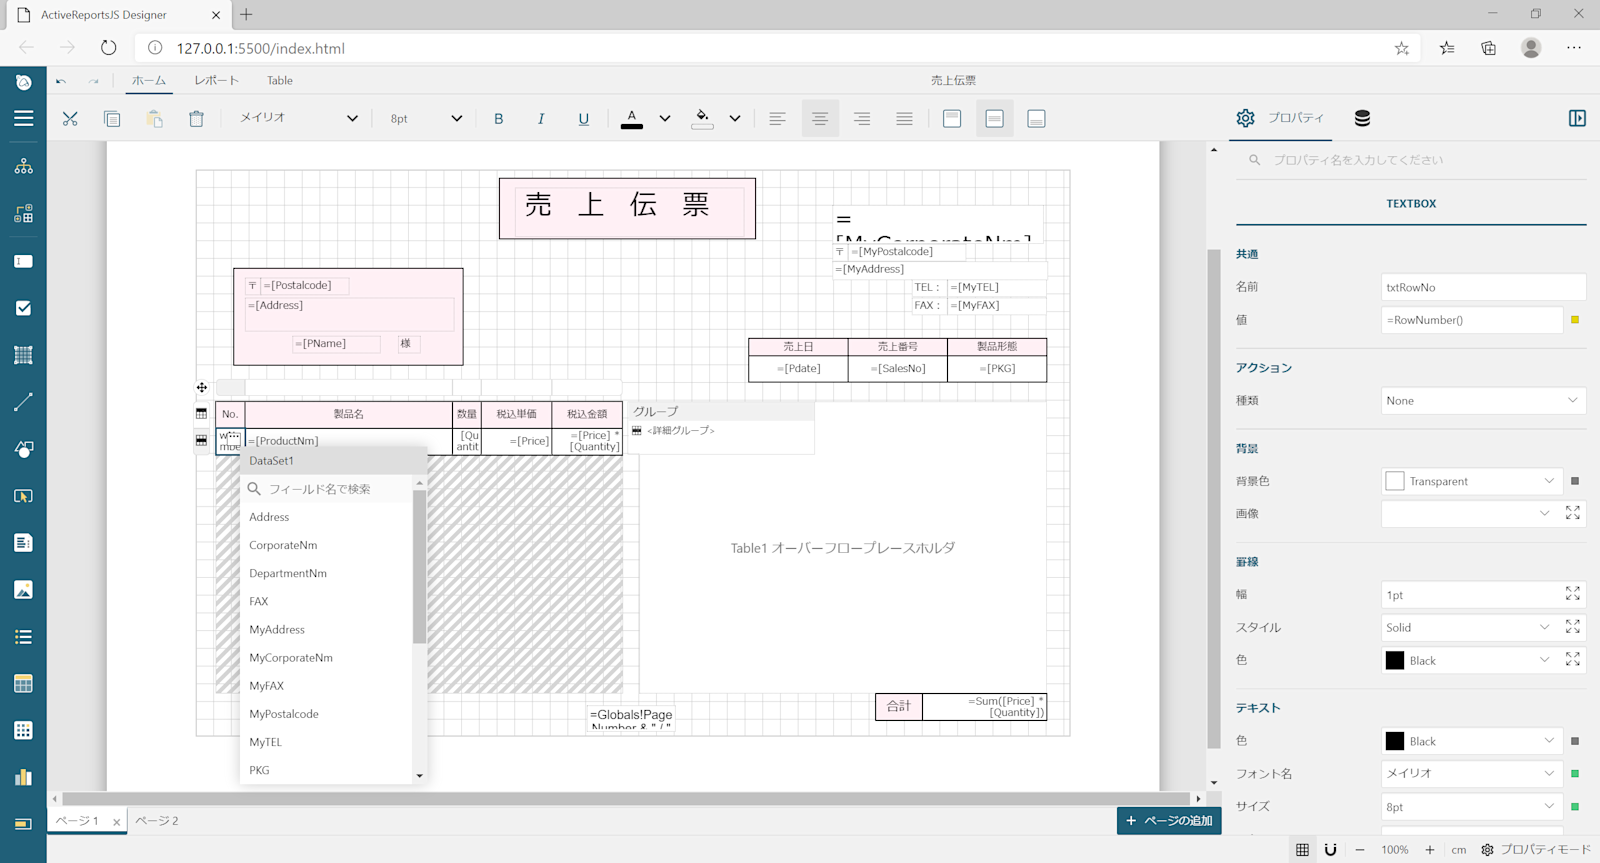The height and width of the screenshot is (863, 1600).
Task: Switch to the レポート tab
Action: click(217, 81)
